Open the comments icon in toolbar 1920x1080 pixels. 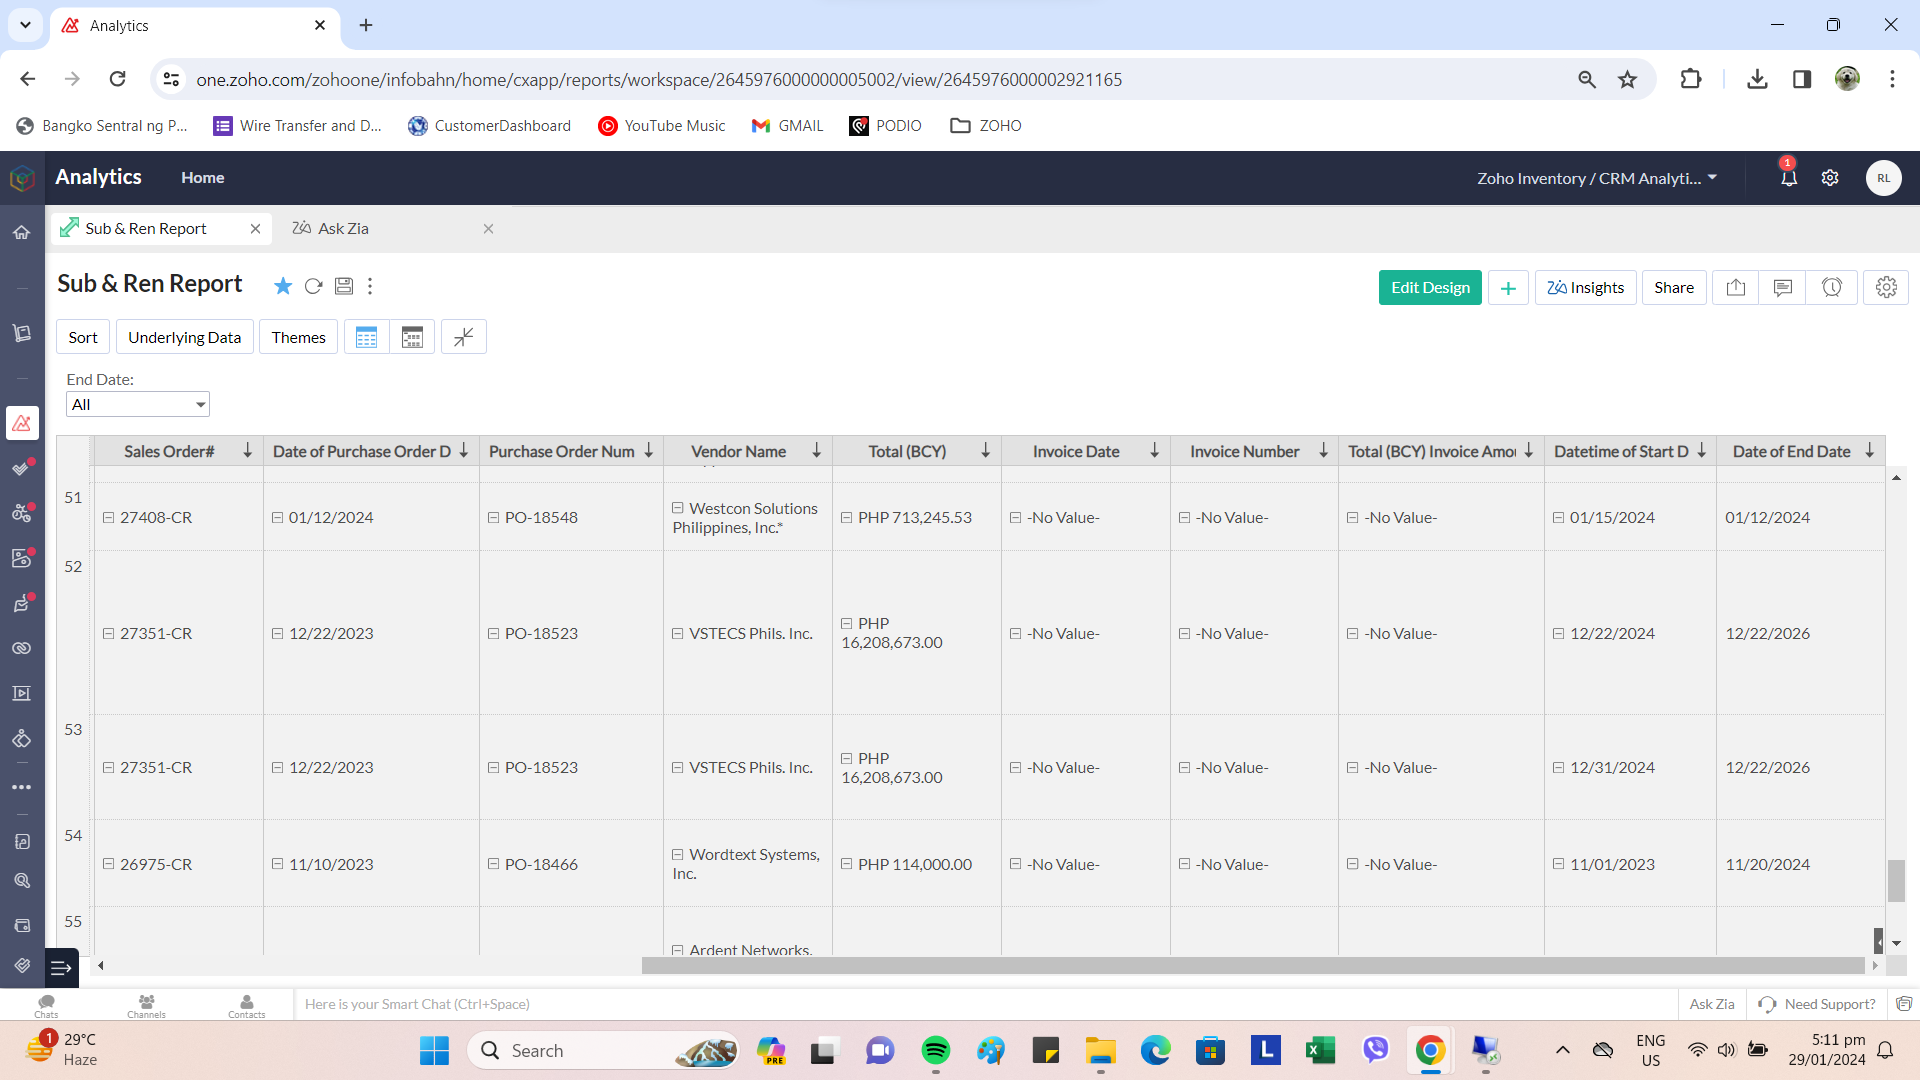1782,288
